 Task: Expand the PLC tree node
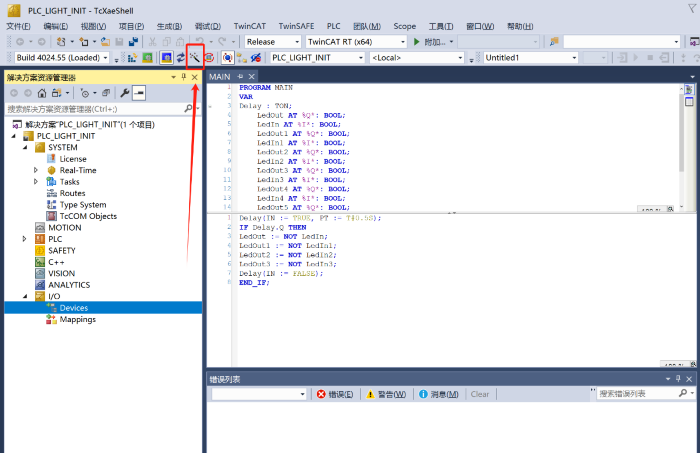(x=25, y=239)
